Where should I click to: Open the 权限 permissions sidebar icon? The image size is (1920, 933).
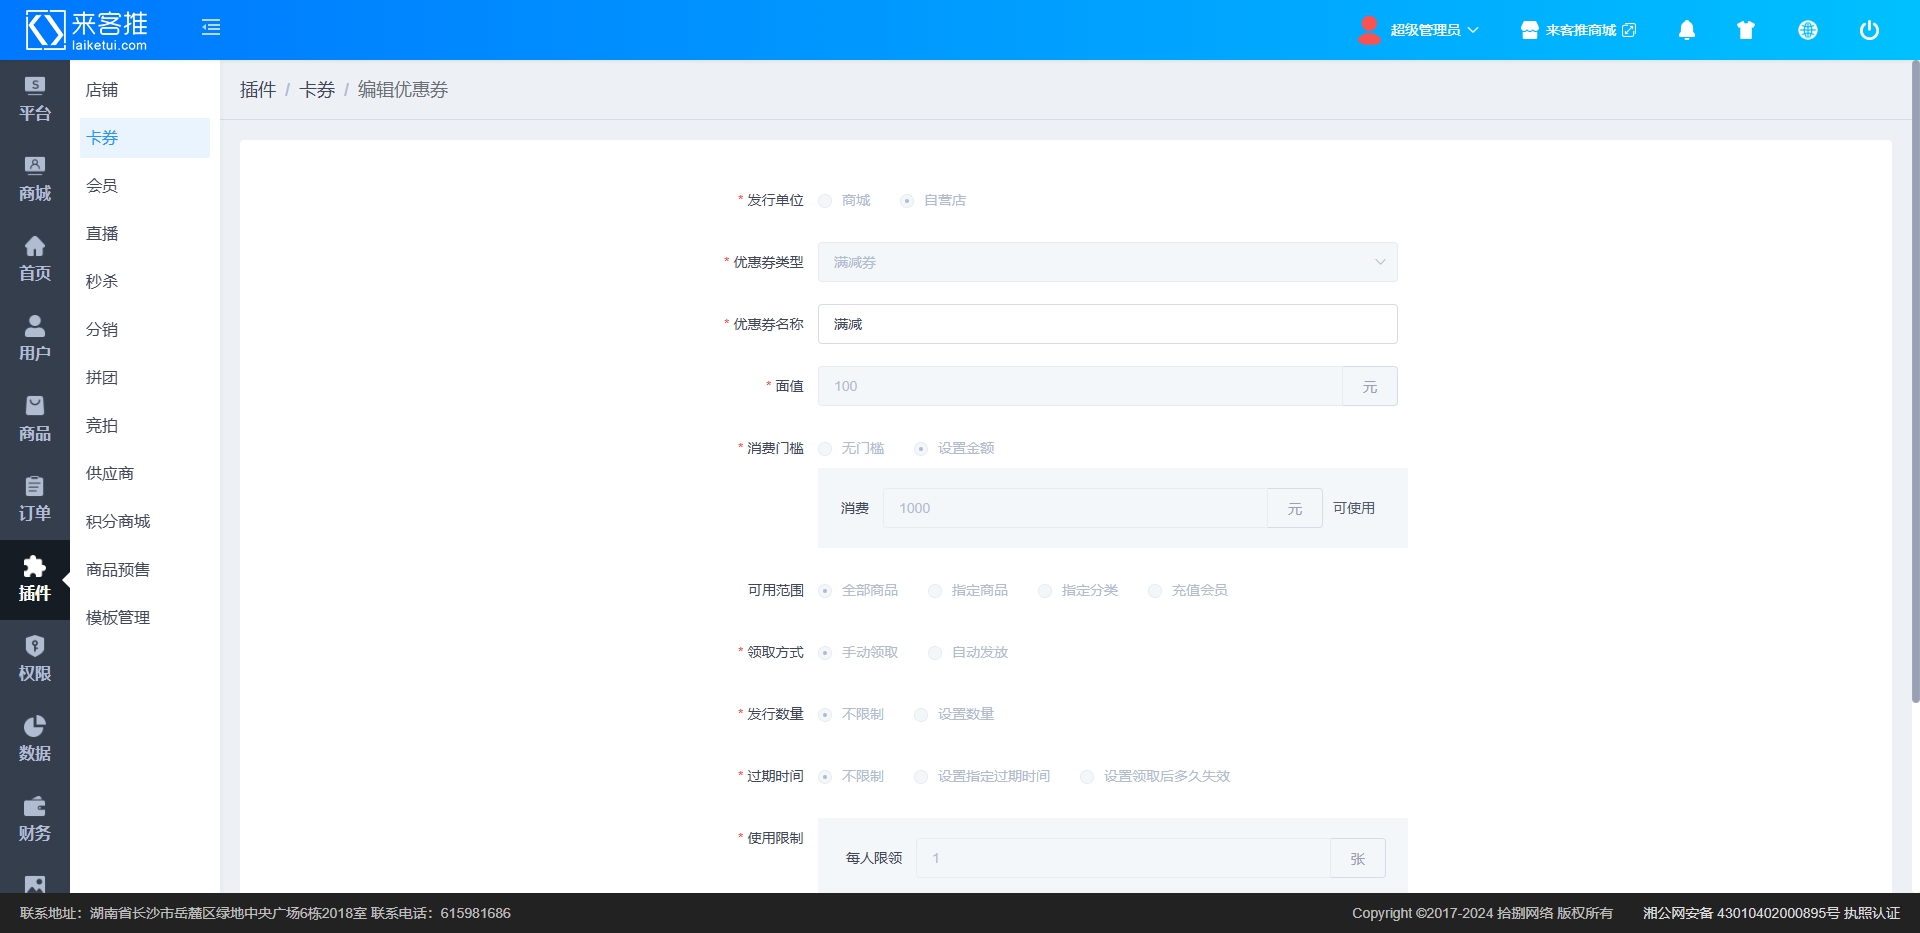(x=35, y=660)
